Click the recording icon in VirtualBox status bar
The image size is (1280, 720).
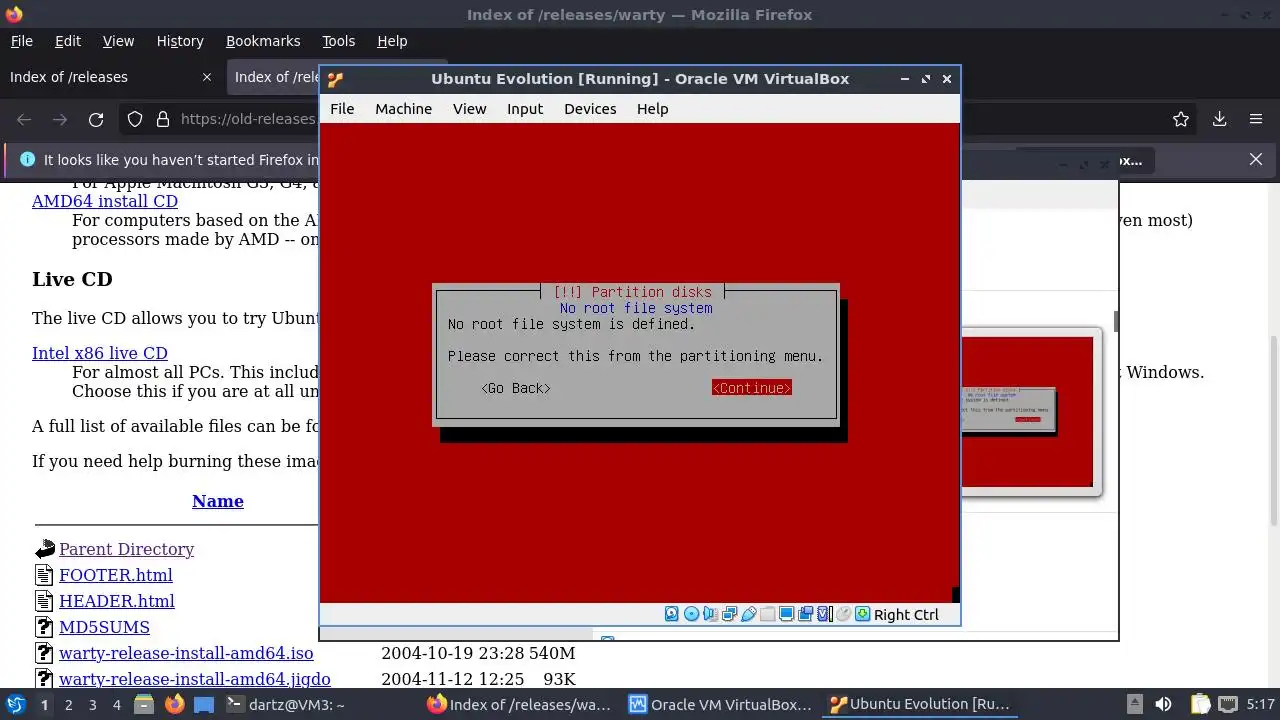click(x=806, y=614)
